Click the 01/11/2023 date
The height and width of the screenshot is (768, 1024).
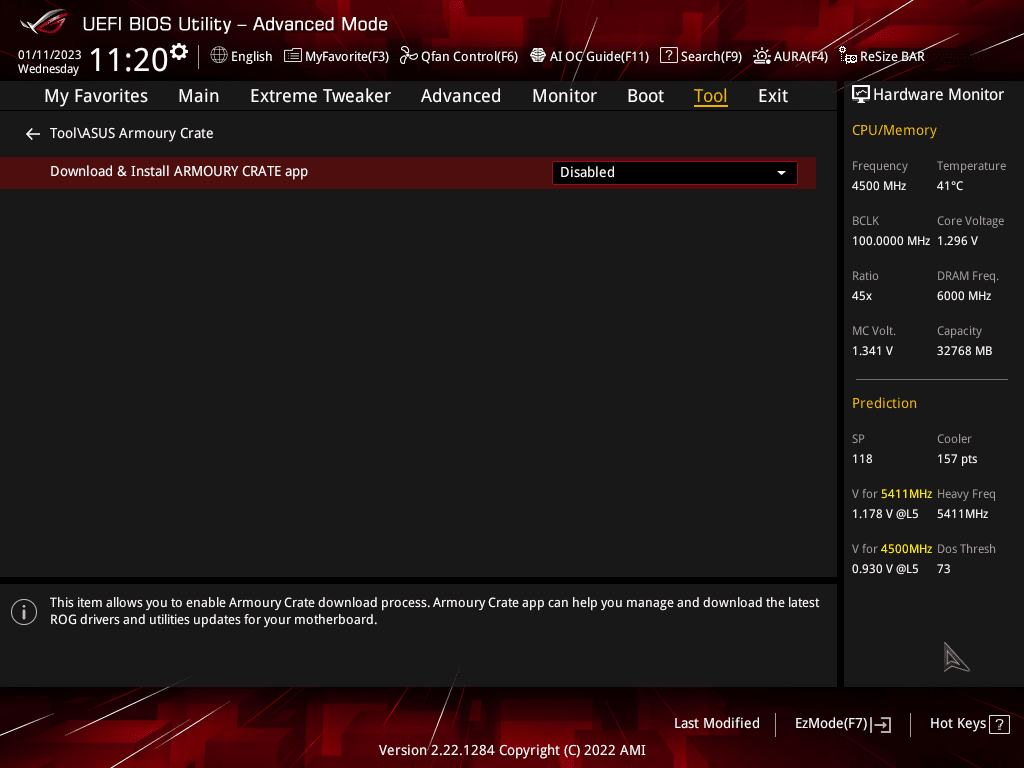50,55
